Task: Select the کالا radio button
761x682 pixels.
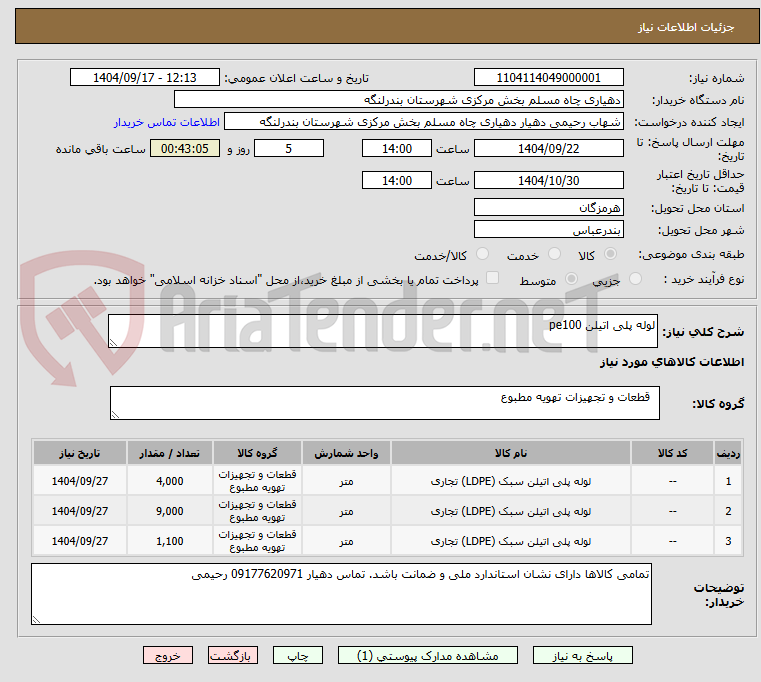Action: click(x=611, y=254)
